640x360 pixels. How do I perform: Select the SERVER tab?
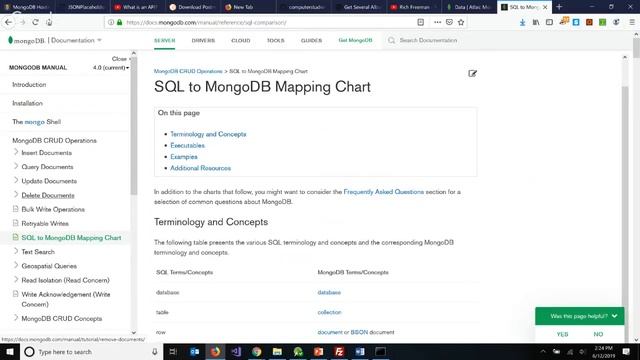pyautogui.click(x=164, y=40)
